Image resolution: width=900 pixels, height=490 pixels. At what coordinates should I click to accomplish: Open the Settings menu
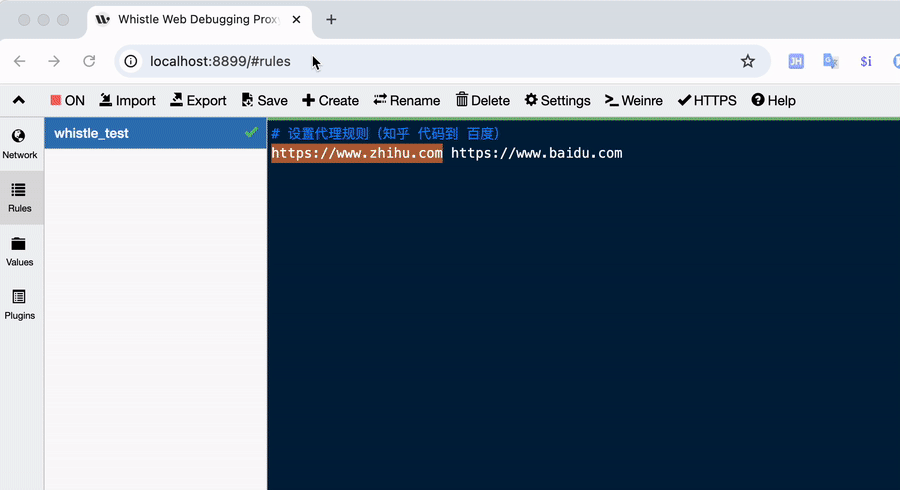[557, 100]
